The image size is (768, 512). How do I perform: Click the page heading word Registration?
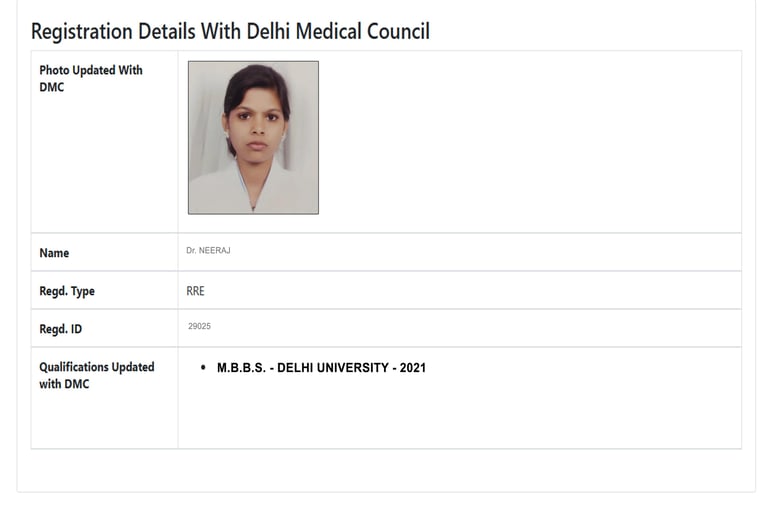(82, 31)
